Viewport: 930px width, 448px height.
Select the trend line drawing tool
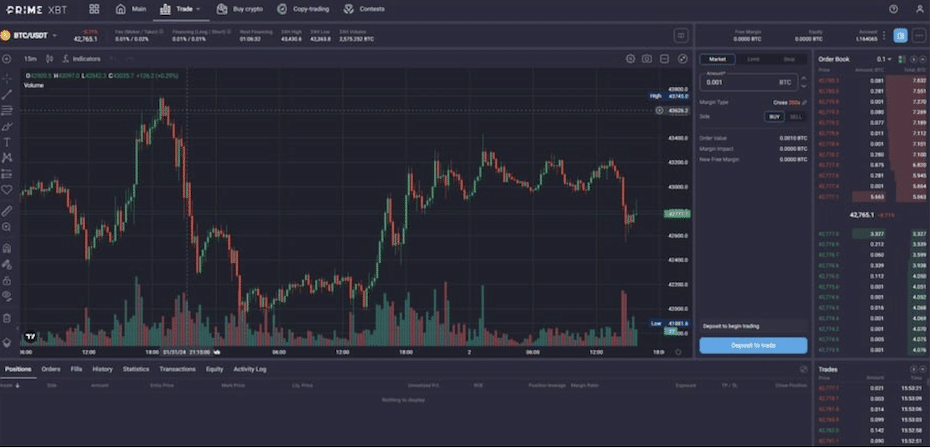[x=7, y=93]
